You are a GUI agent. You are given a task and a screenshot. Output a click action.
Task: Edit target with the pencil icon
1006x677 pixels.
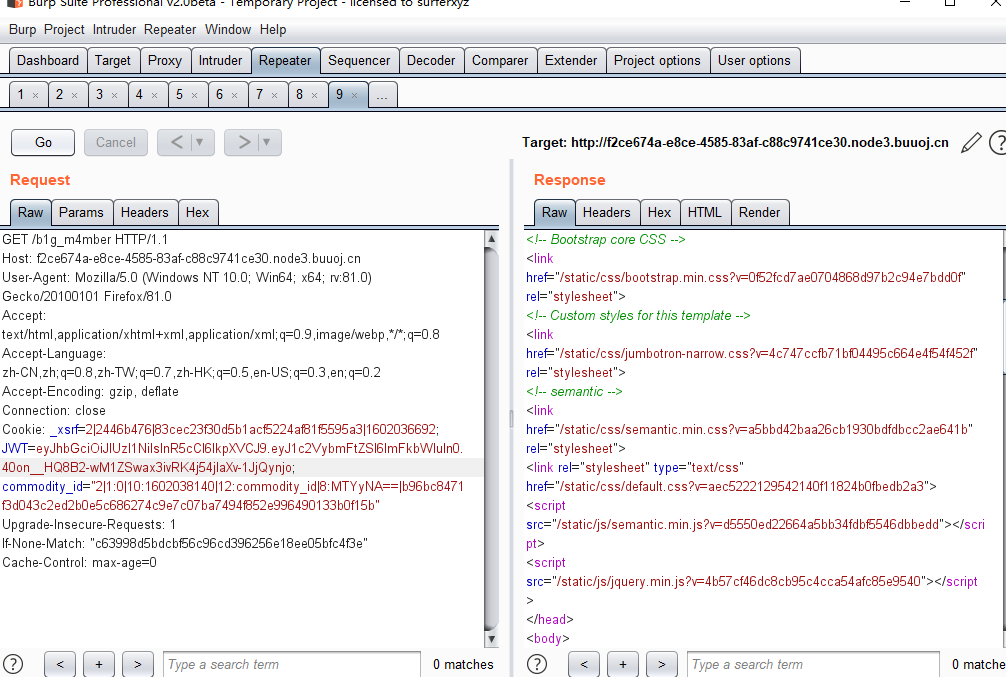click(971, 142)
